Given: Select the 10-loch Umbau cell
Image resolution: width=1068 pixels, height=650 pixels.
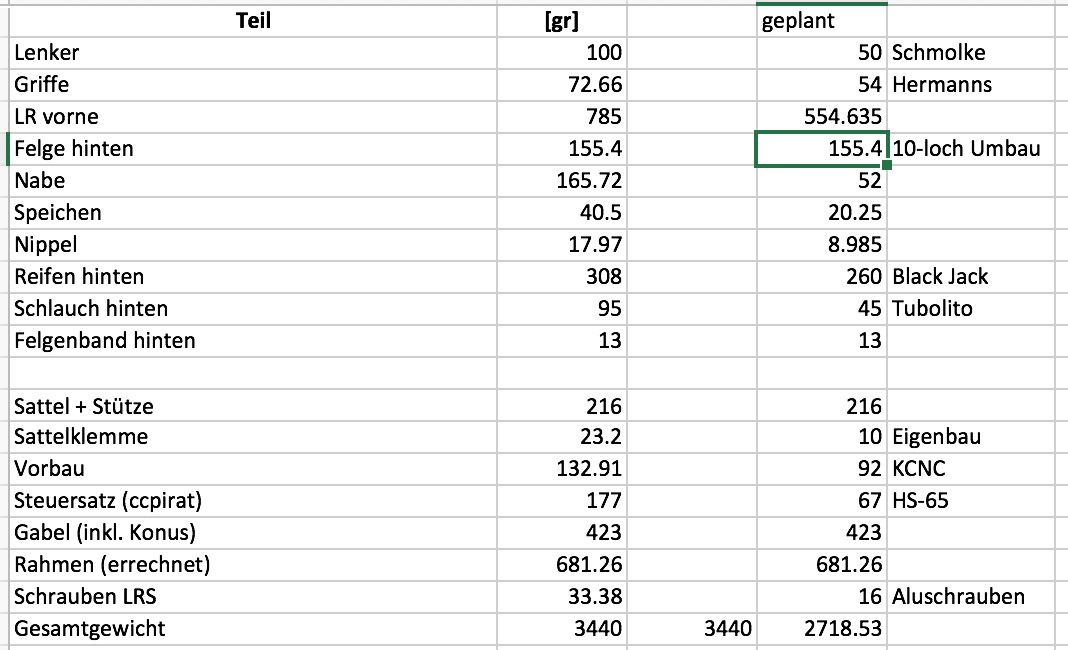Looking at the screenshot, I should pos(971,149).
